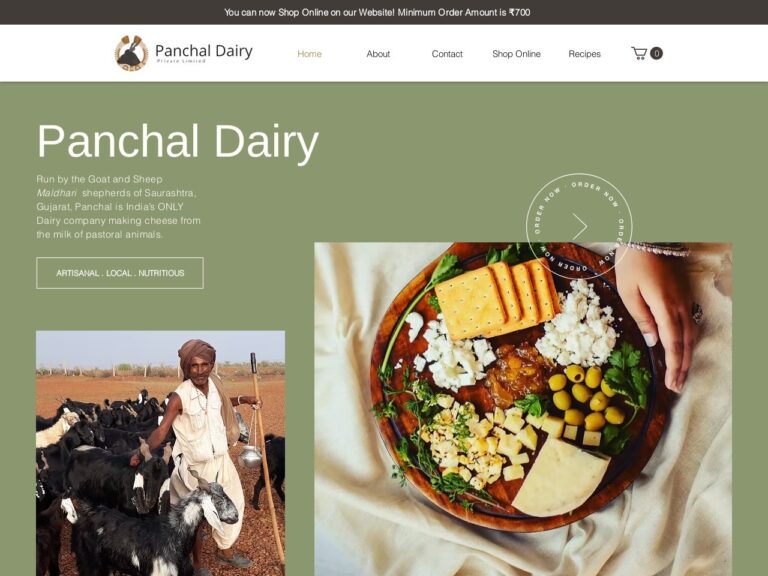The width and height of the screenshot is (768, 576).
Task: Open the About page
Action: click(378, 54)
